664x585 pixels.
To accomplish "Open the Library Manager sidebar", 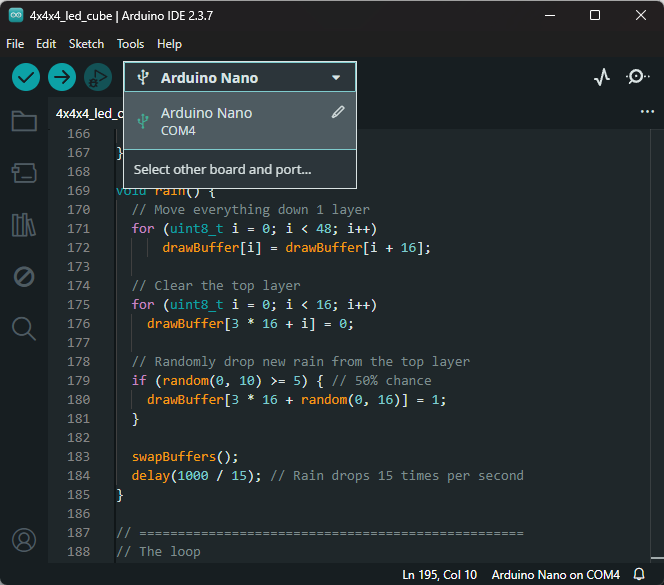I will pos(24,225).
